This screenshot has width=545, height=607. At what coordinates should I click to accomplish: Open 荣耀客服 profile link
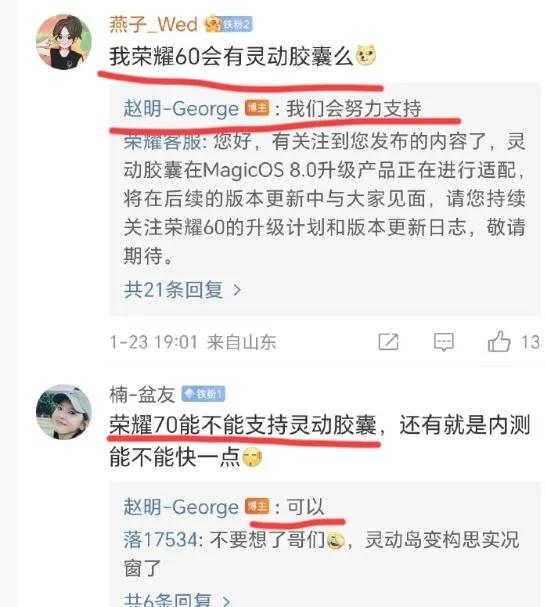click(162, 142)
